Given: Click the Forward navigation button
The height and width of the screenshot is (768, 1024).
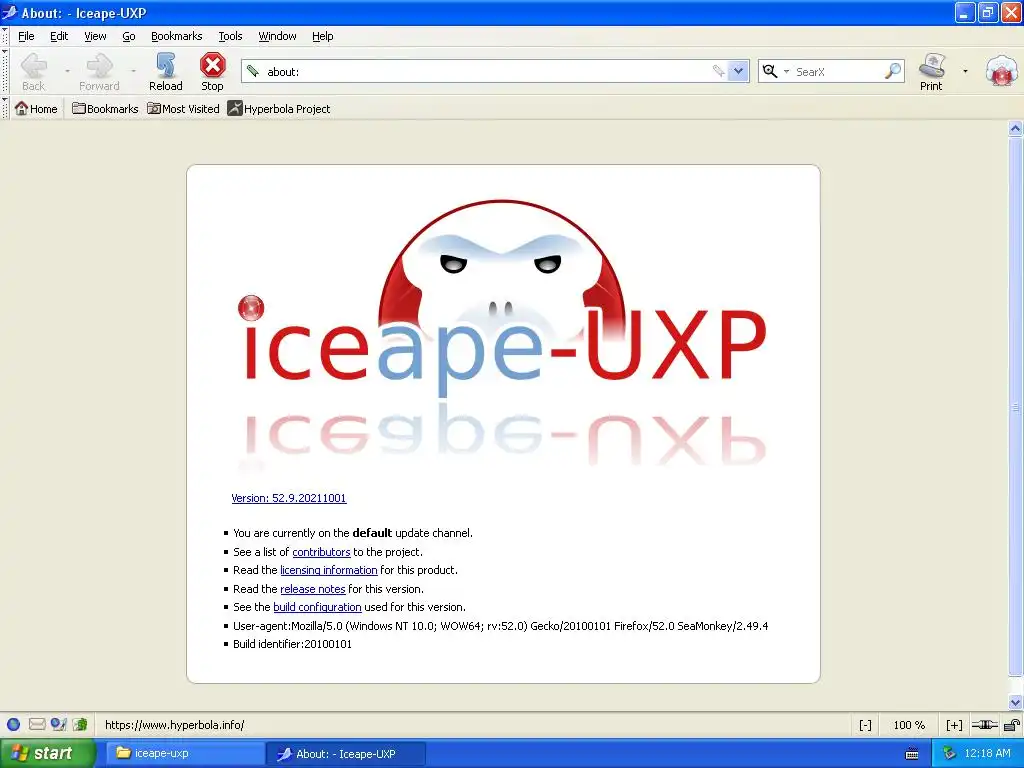Looking at the screenshot, I should pos(99,72).
